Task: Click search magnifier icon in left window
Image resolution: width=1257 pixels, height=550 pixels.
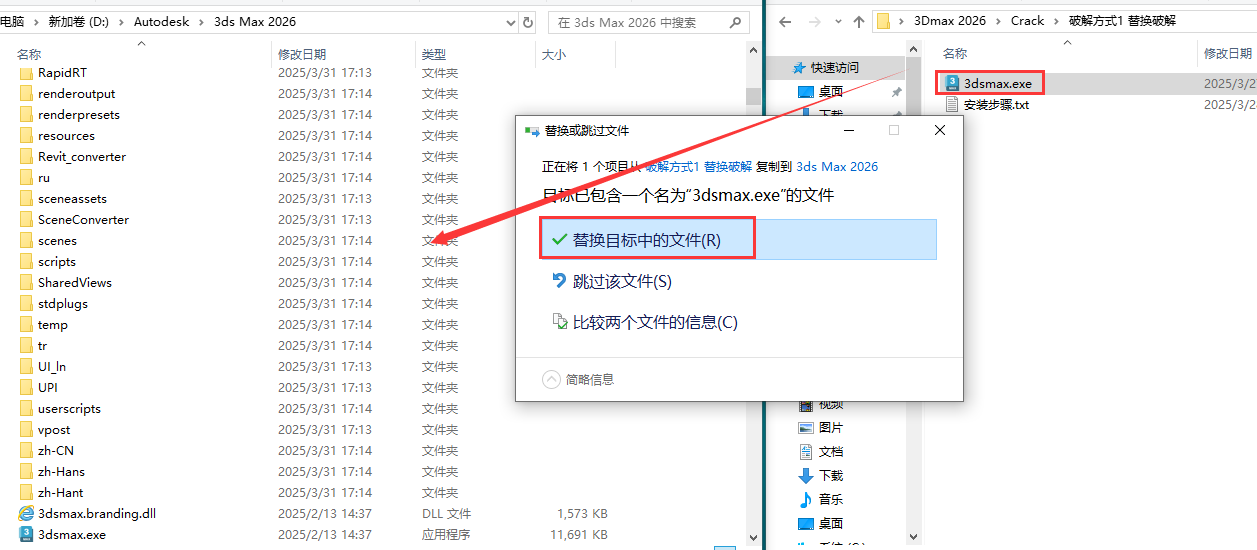Action: point(737,22)
